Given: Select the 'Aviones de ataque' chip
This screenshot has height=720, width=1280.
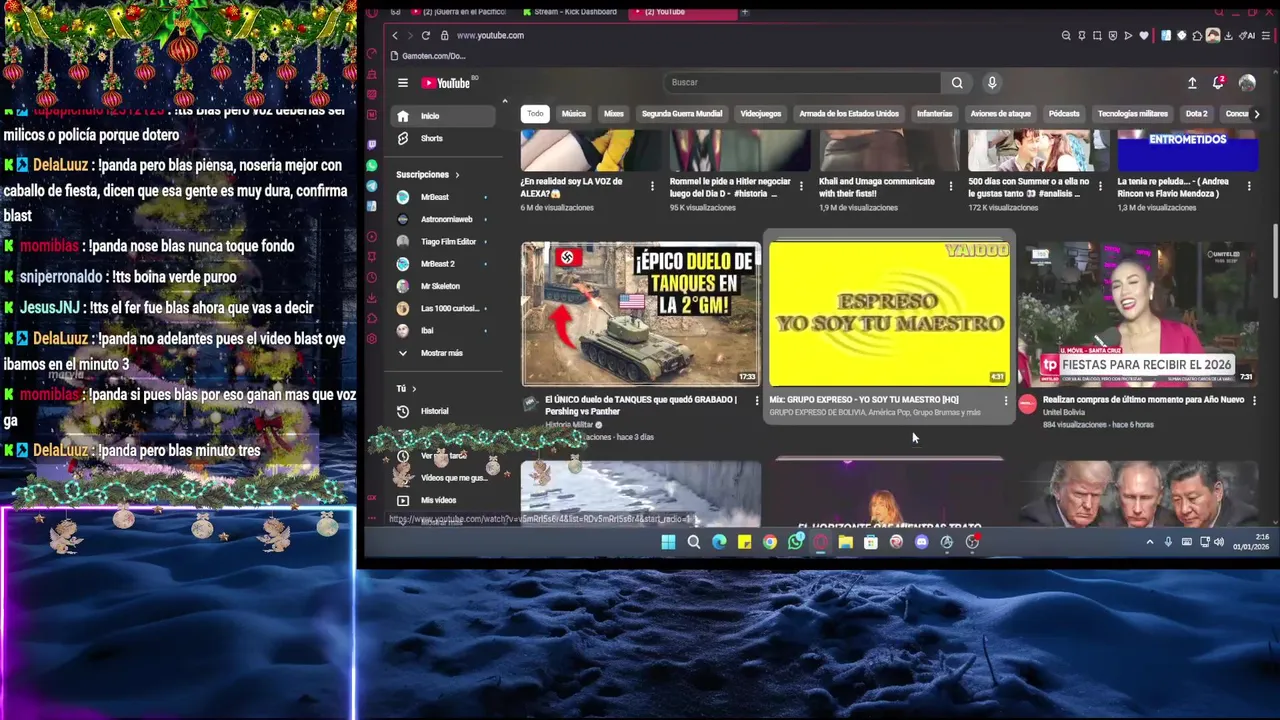Looking at the screenshot, I should pos(1000,114).
